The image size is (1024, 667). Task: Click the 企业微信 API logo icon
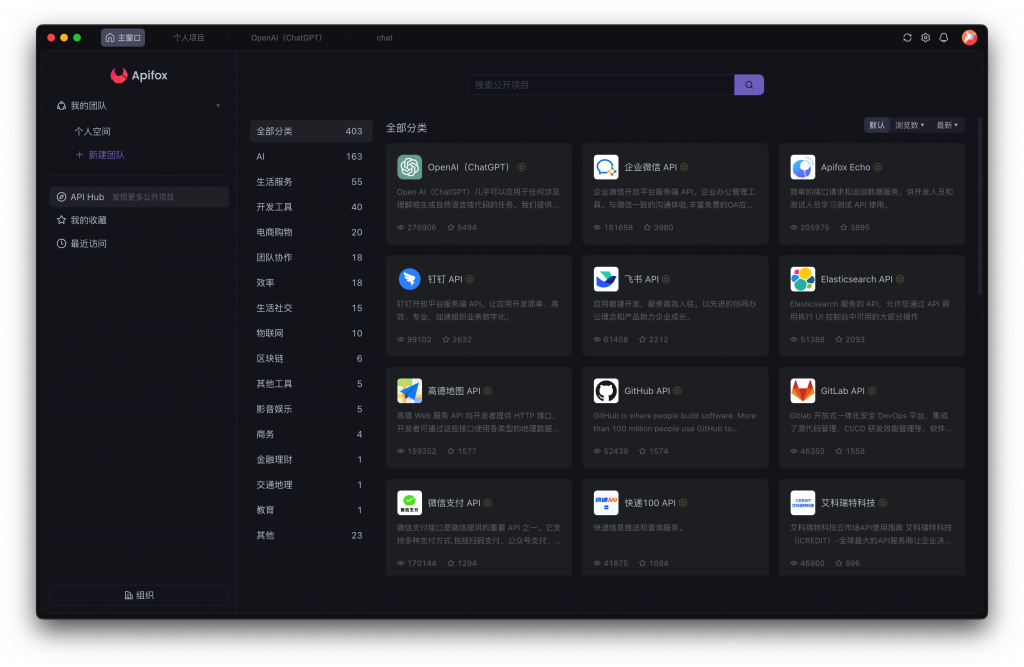click(x=606, y=167)
